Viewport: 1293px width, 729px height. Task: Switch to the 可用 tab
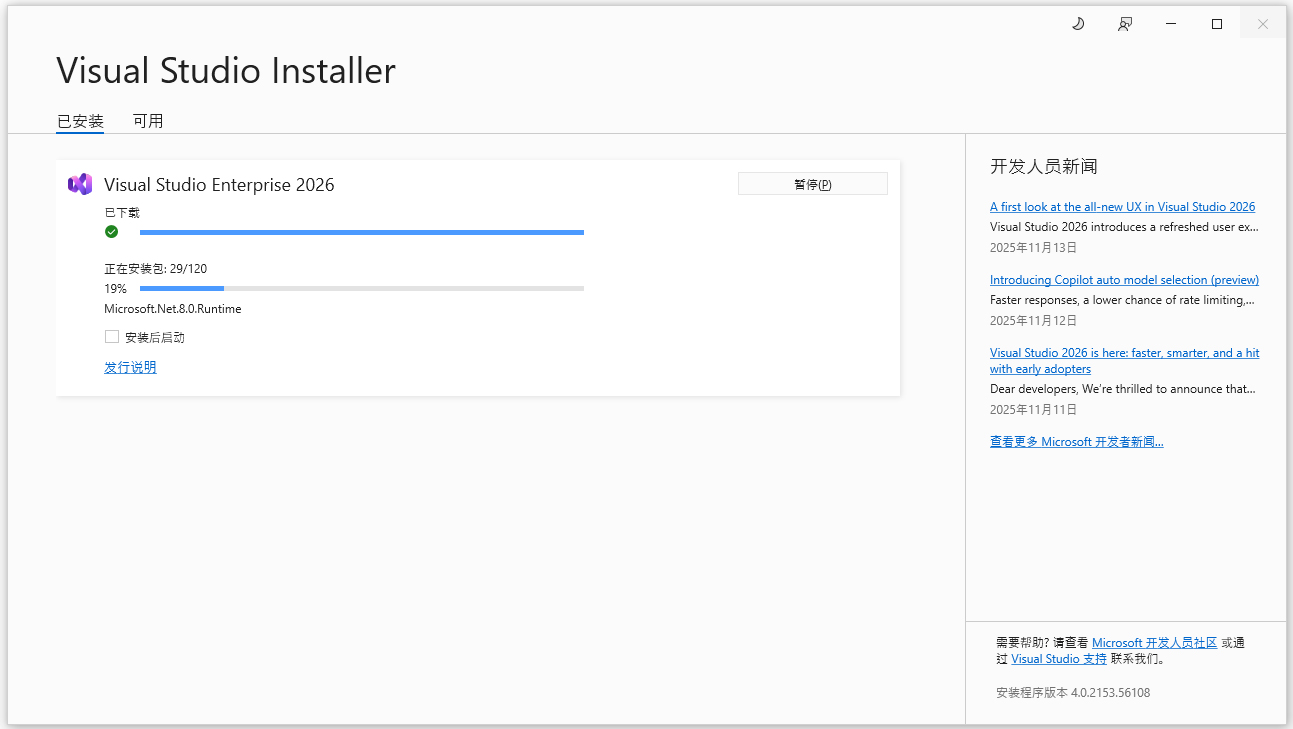148,121
